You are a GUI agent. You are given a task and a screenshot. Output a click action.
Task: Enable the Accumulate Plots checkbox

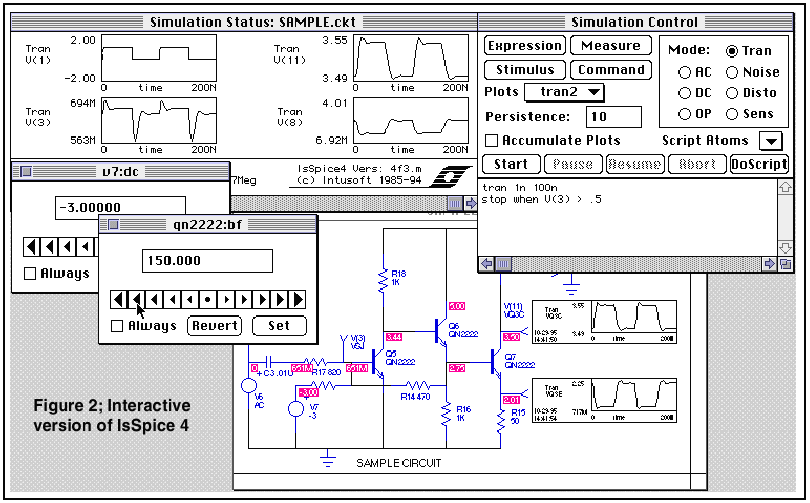[x=491, y=141]
